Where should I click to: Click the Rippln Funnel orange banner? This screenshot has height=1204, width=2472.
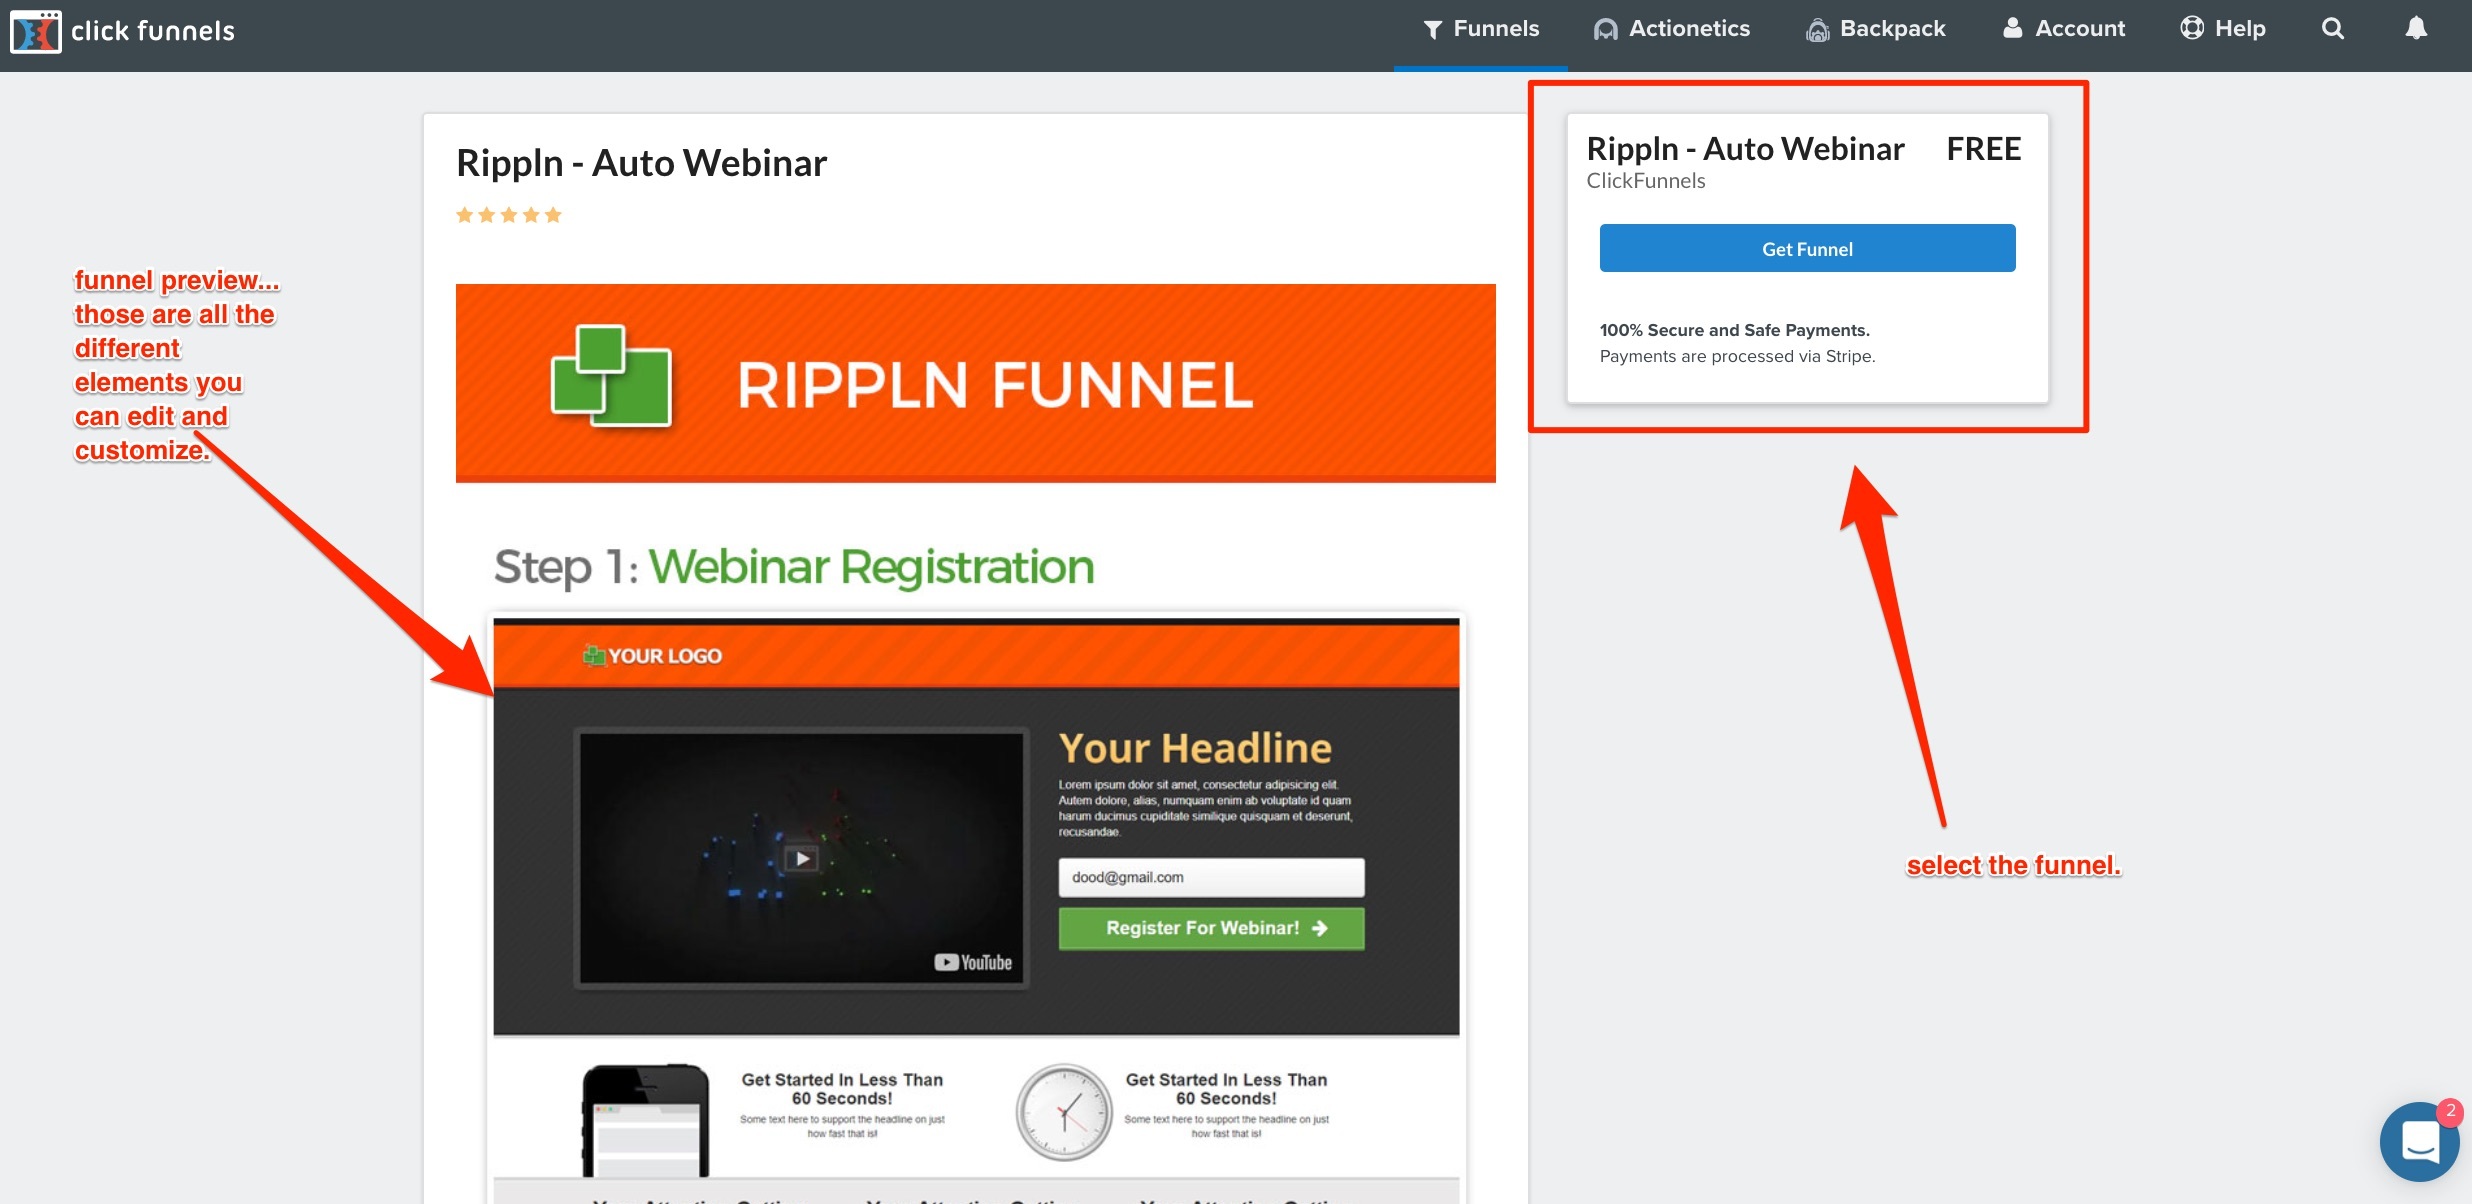click(x=976, y=383)
